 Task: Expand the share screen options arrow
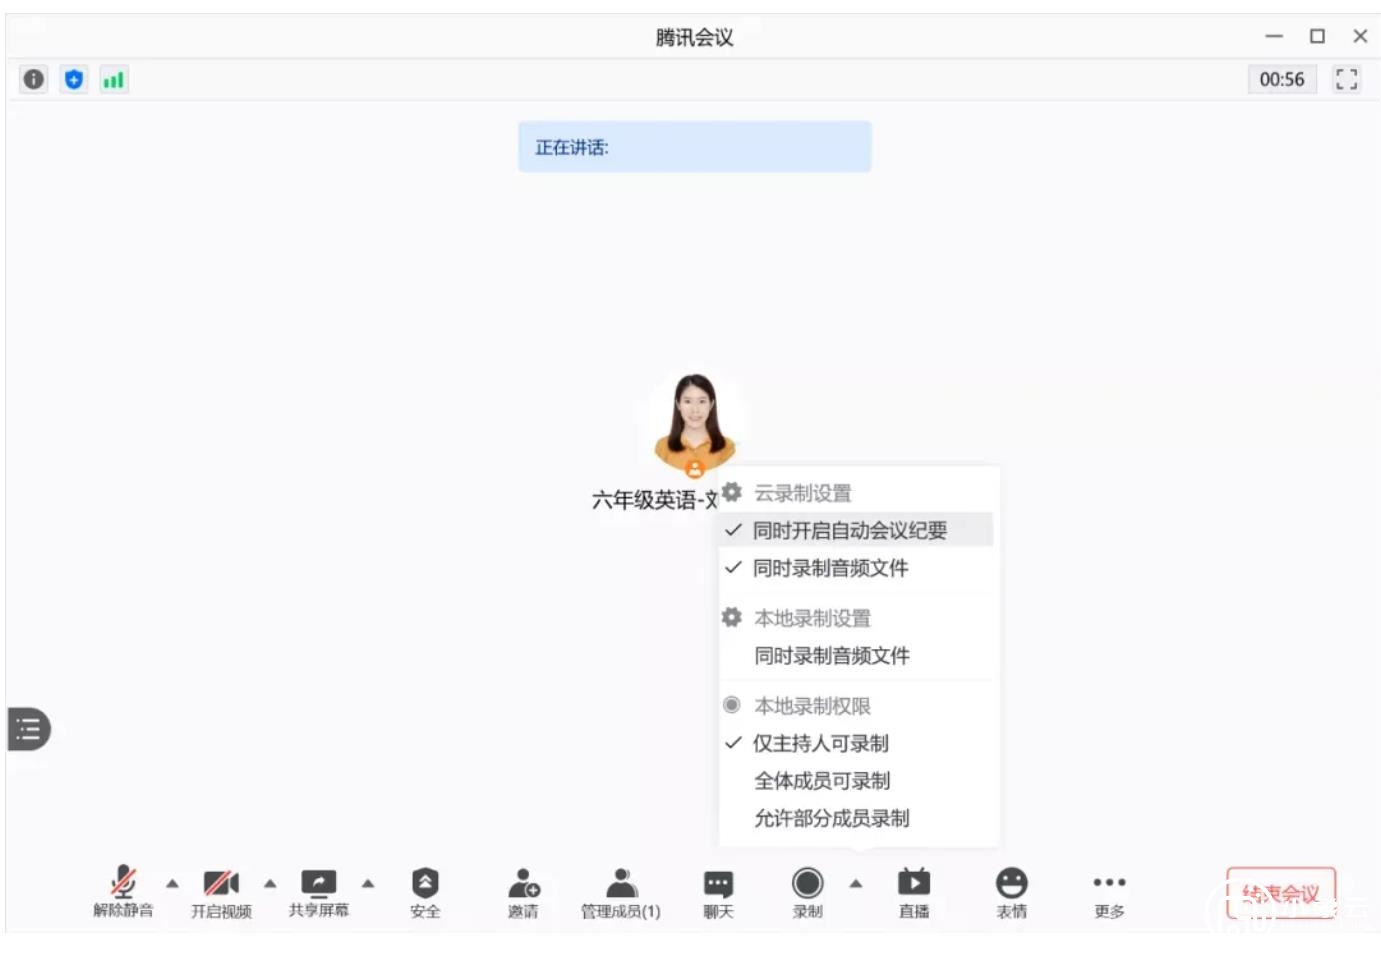(368, 883)
